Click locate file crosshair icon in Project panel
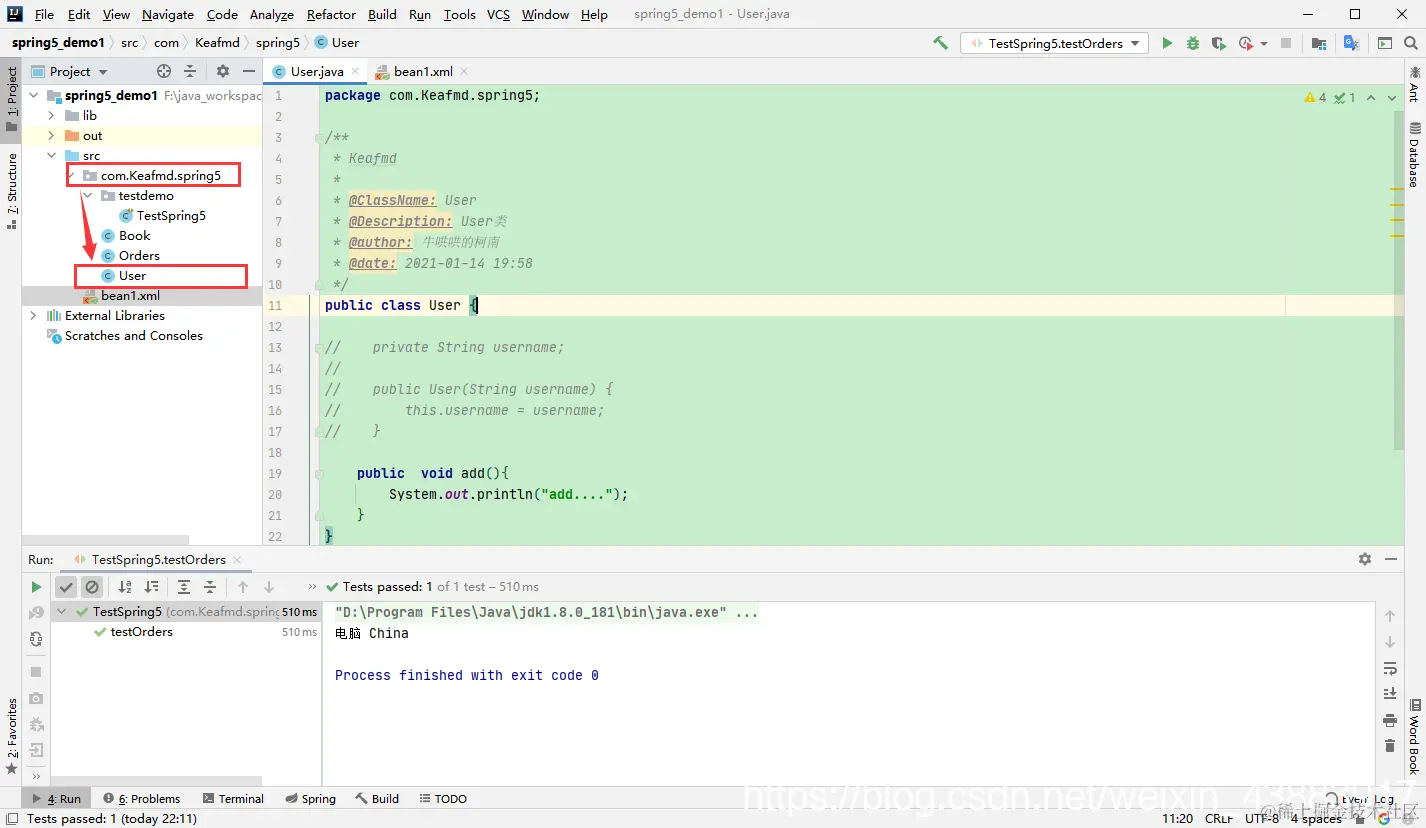The width and height of the screenshot is (1426, 828). (164, 71)
